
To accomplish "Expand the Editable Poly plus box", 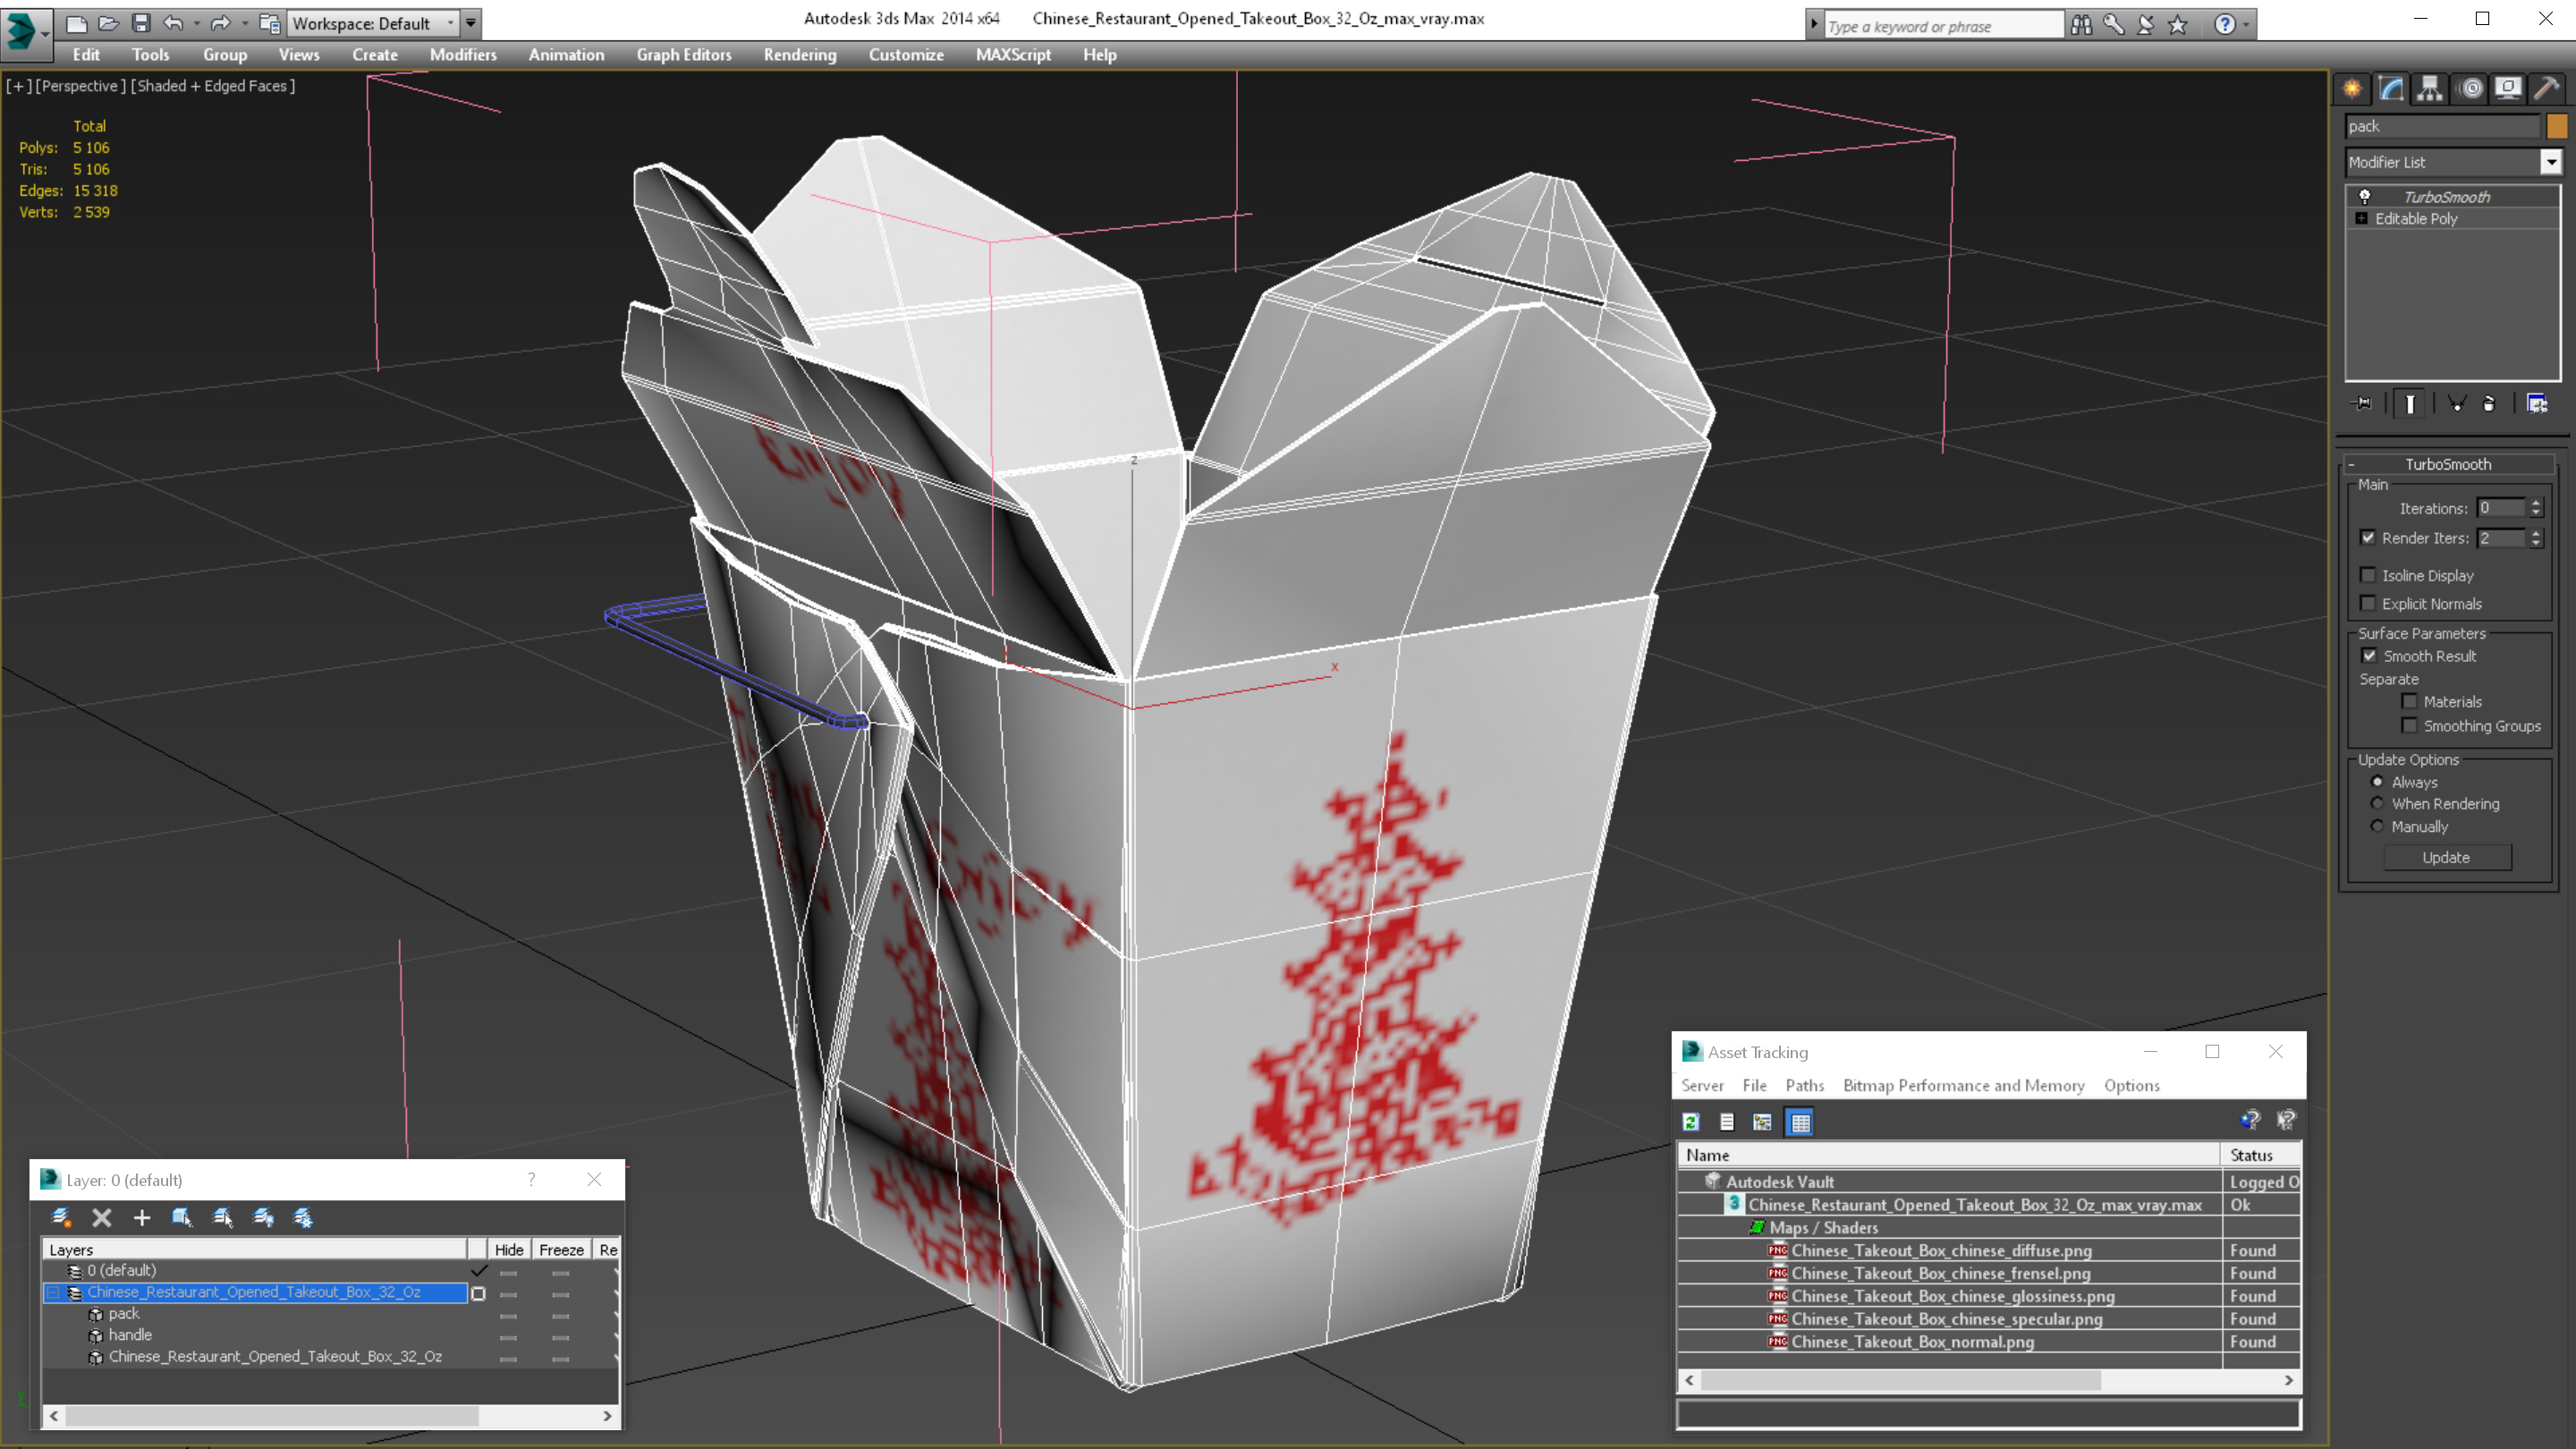I will point(2362,218).
